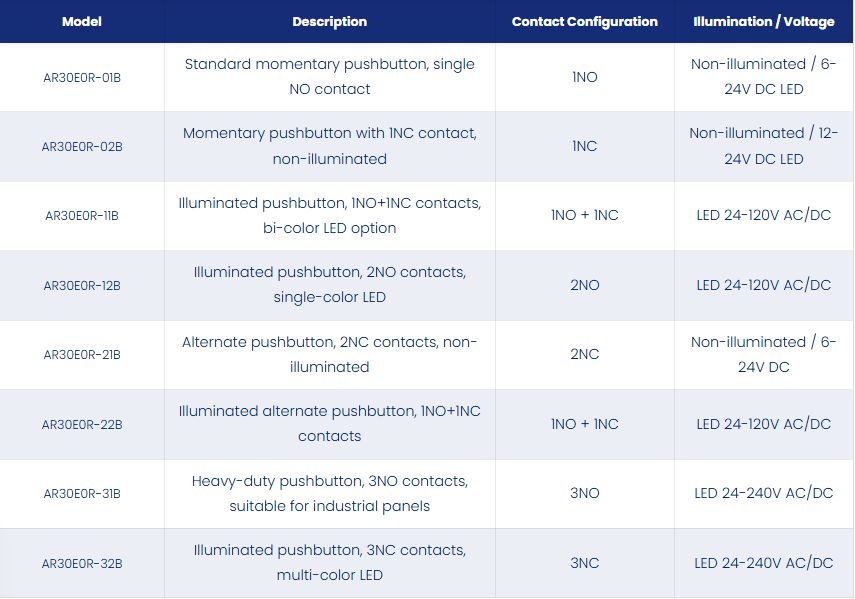Select the 3NC contact configuration cell
855x599 pixels.
[585, 563]
